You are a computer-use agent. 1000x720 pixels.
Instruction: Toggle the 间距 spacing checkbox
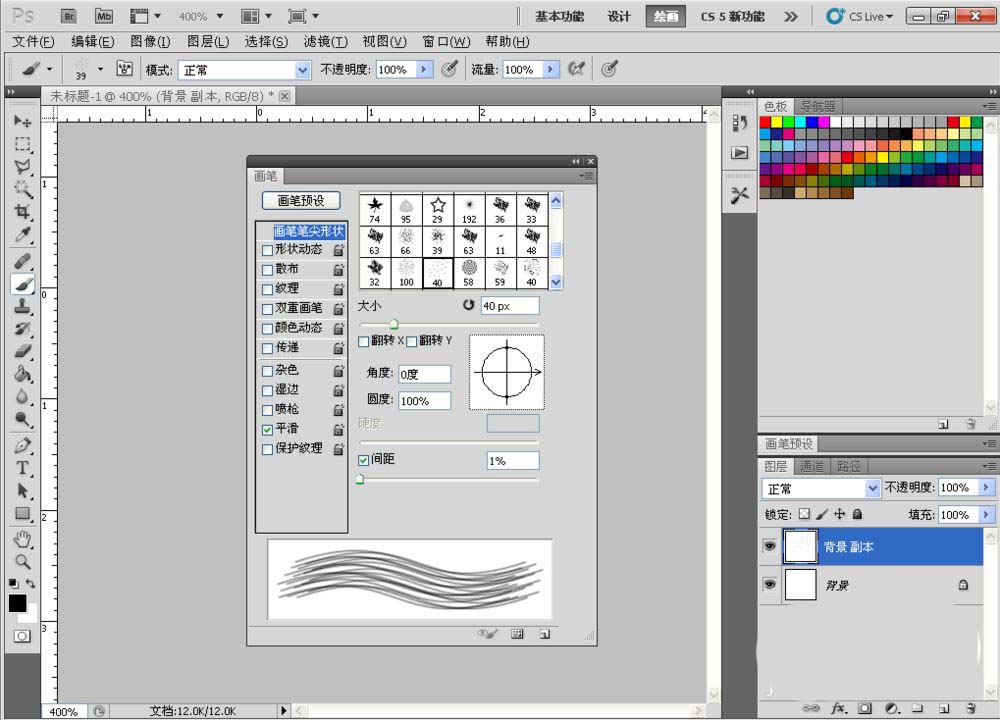364,460
